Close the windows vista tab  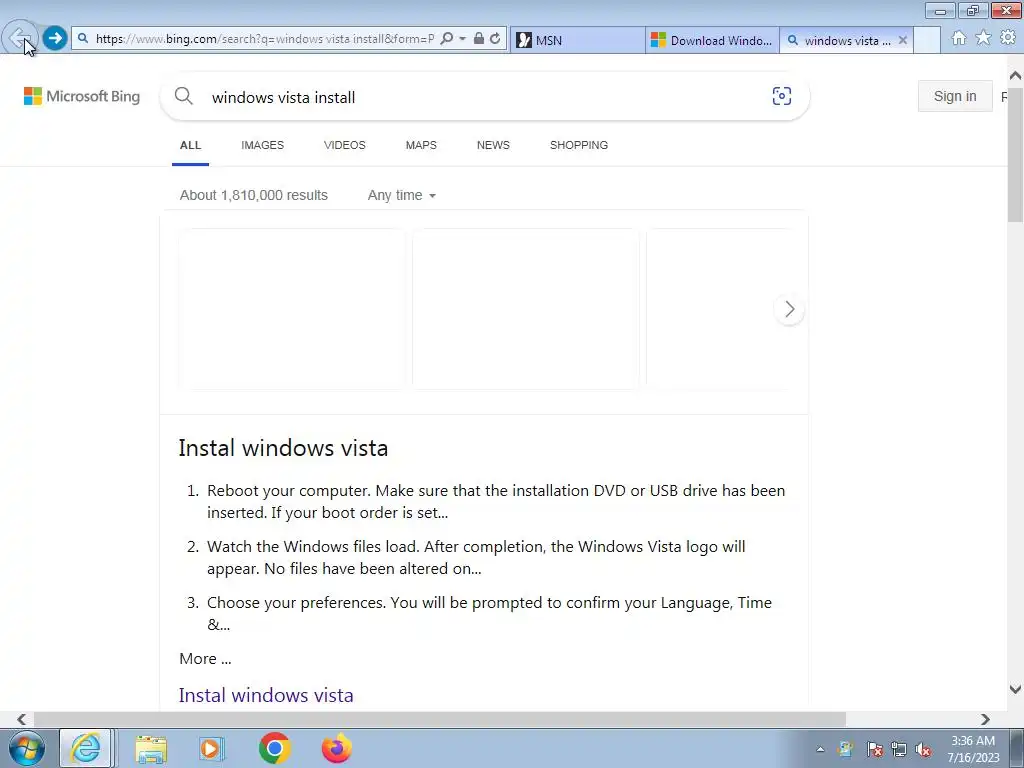point(903,40)
